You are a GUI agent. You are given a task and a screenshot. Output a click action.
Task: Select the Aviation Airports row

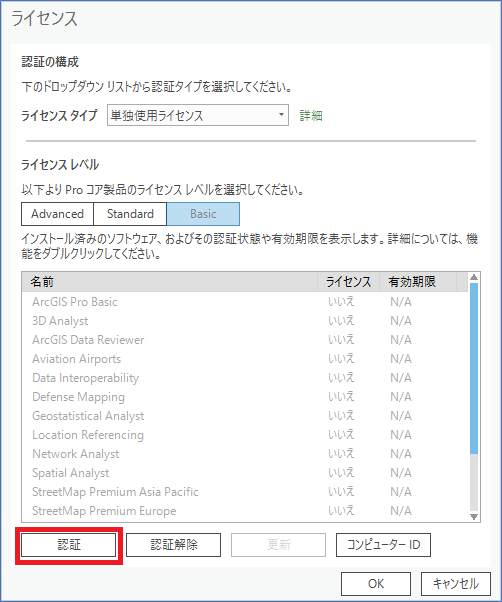[x=245, y=359]
